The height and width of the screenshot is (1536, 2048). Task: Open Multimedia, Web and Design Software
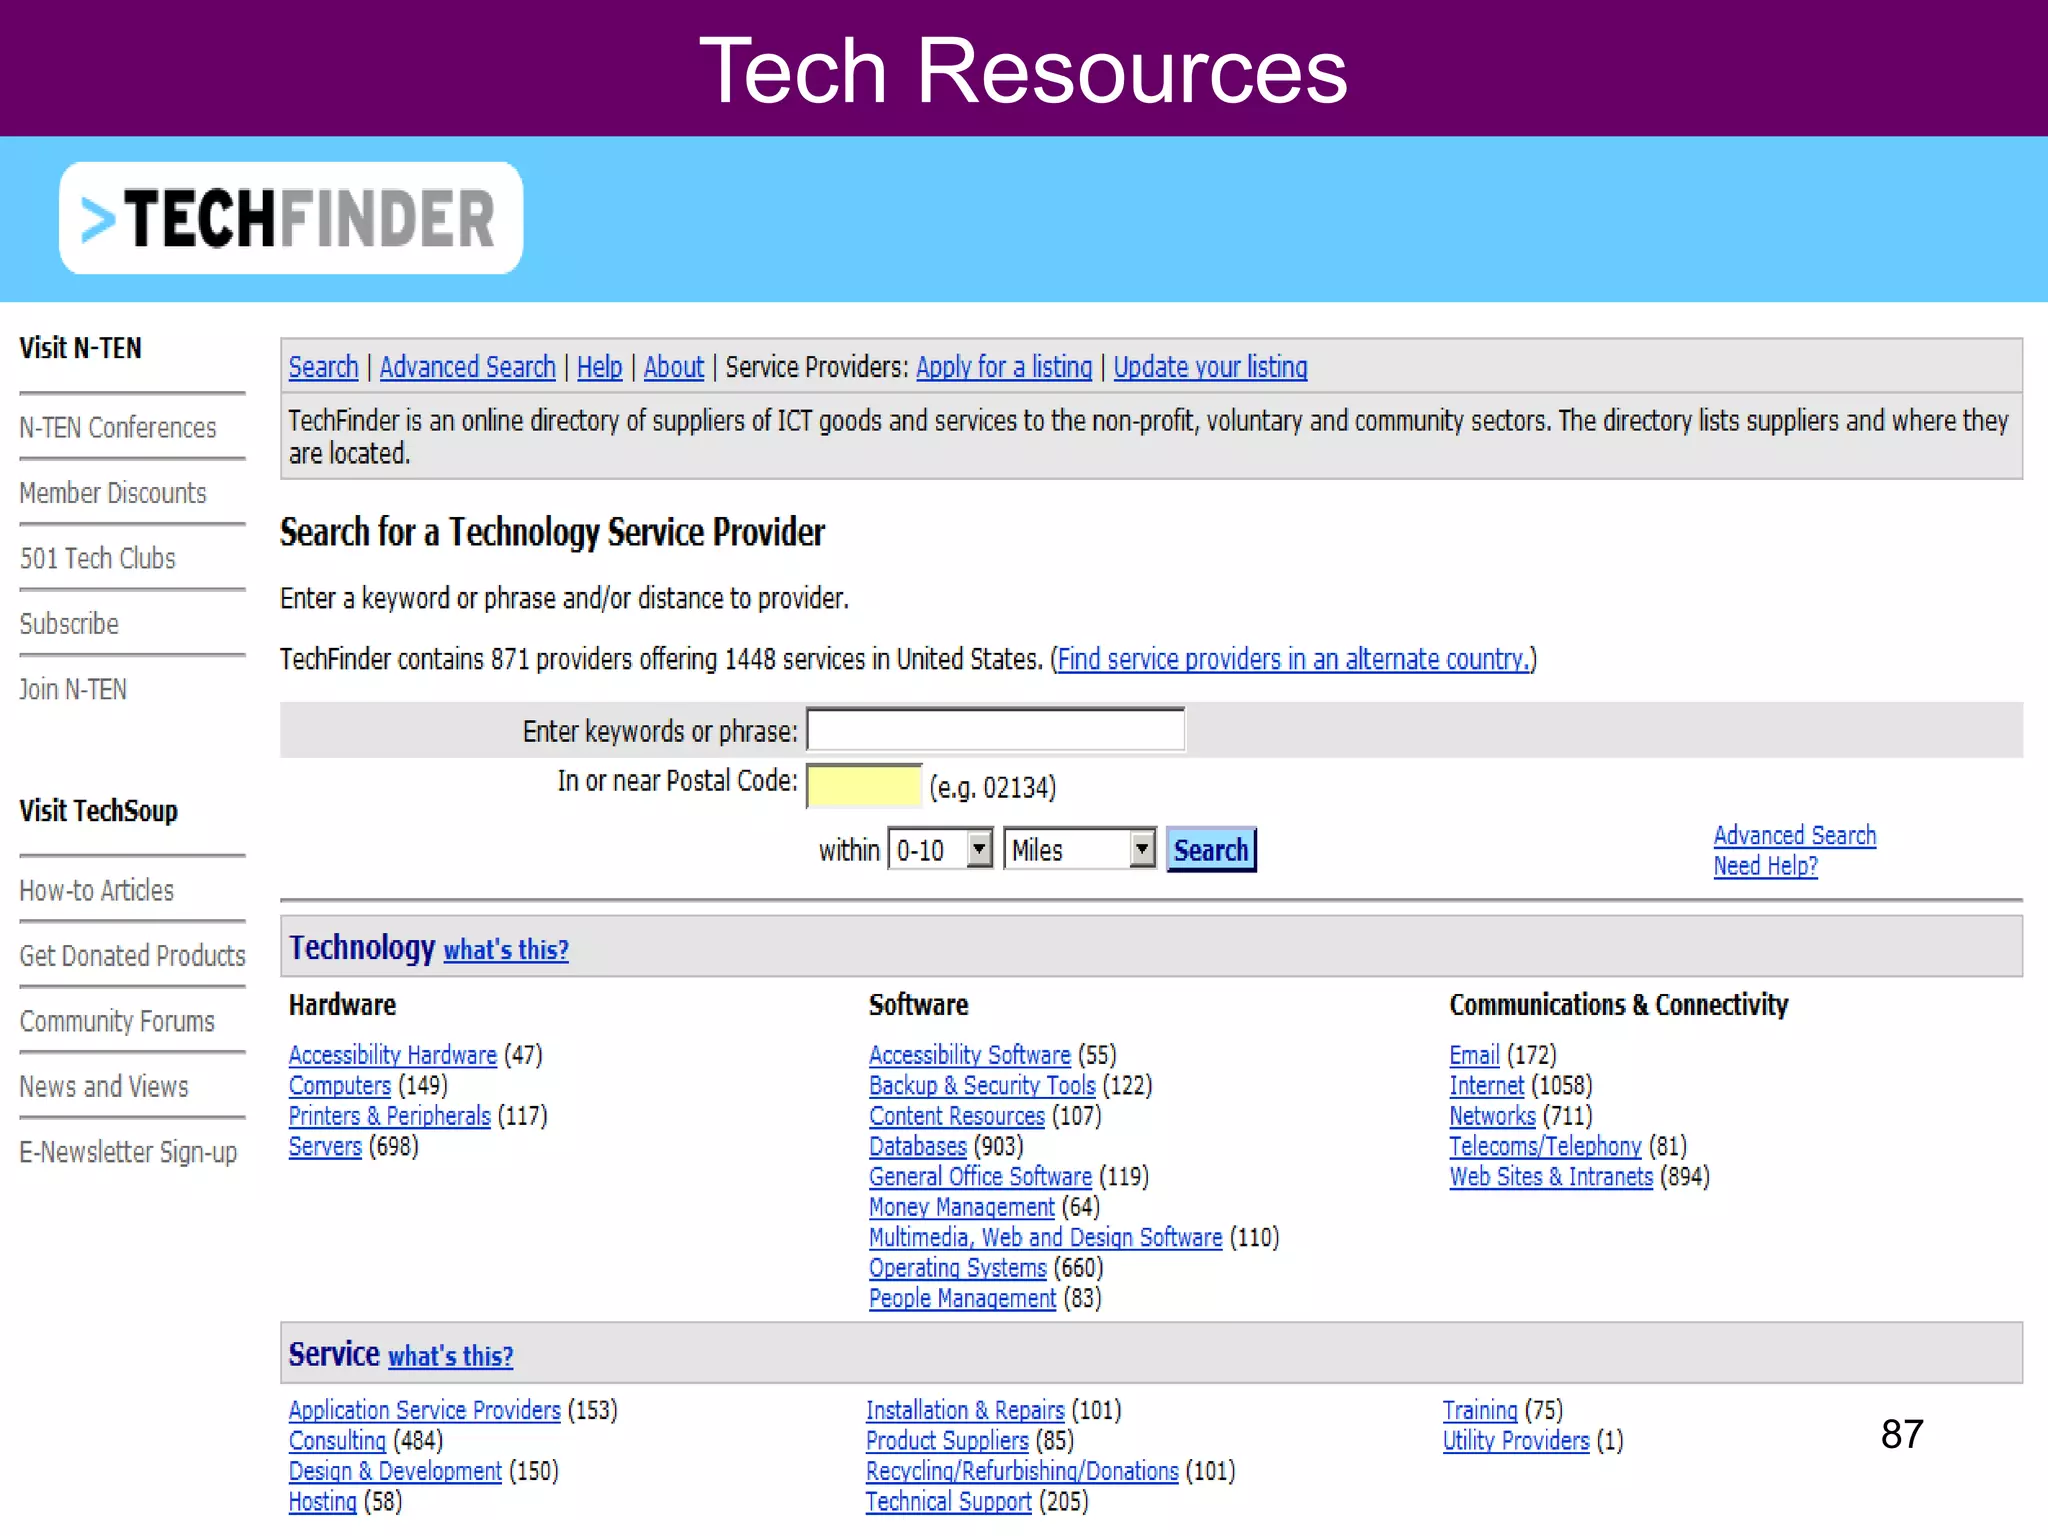(x=1045, y=1237)
